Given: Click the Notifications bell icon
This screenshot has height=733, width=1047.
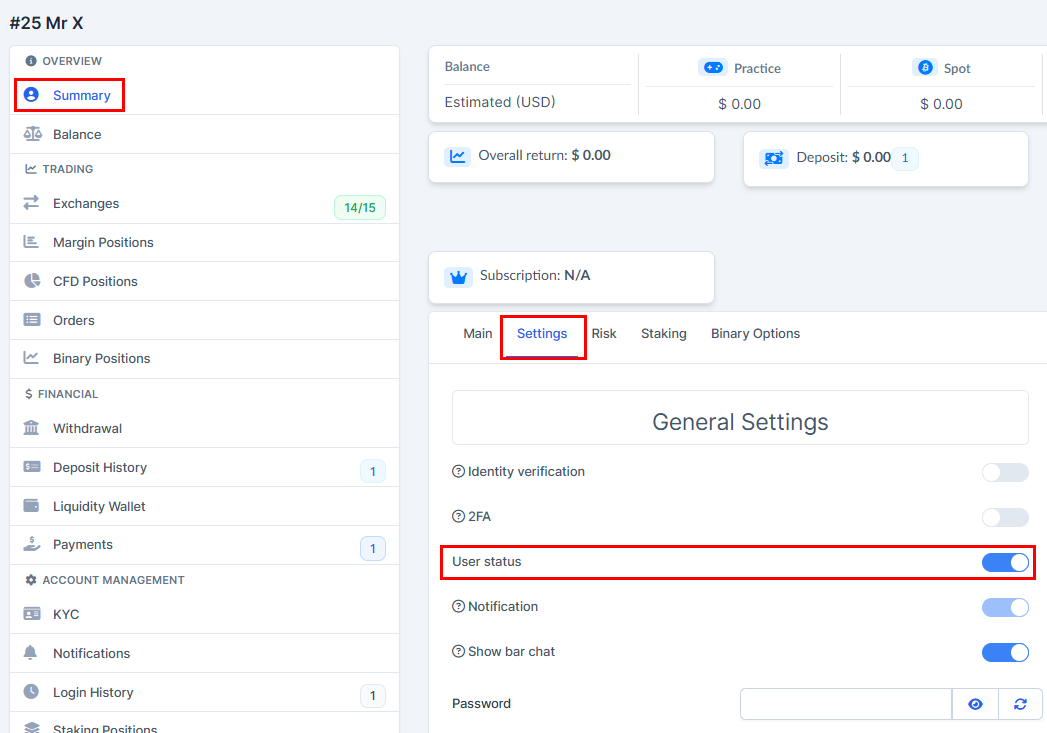Looking at the screenshot, I should (x=32, y=653).
